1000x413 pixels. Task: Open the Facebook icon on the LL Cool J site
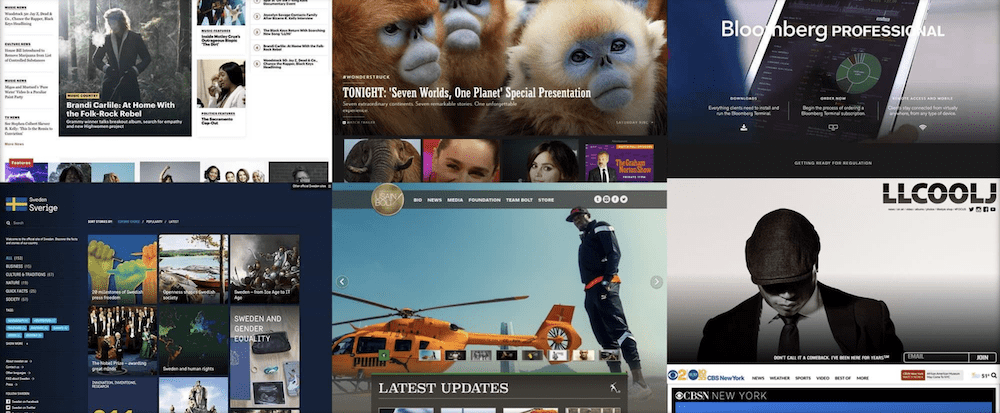[x=985, y=209]
